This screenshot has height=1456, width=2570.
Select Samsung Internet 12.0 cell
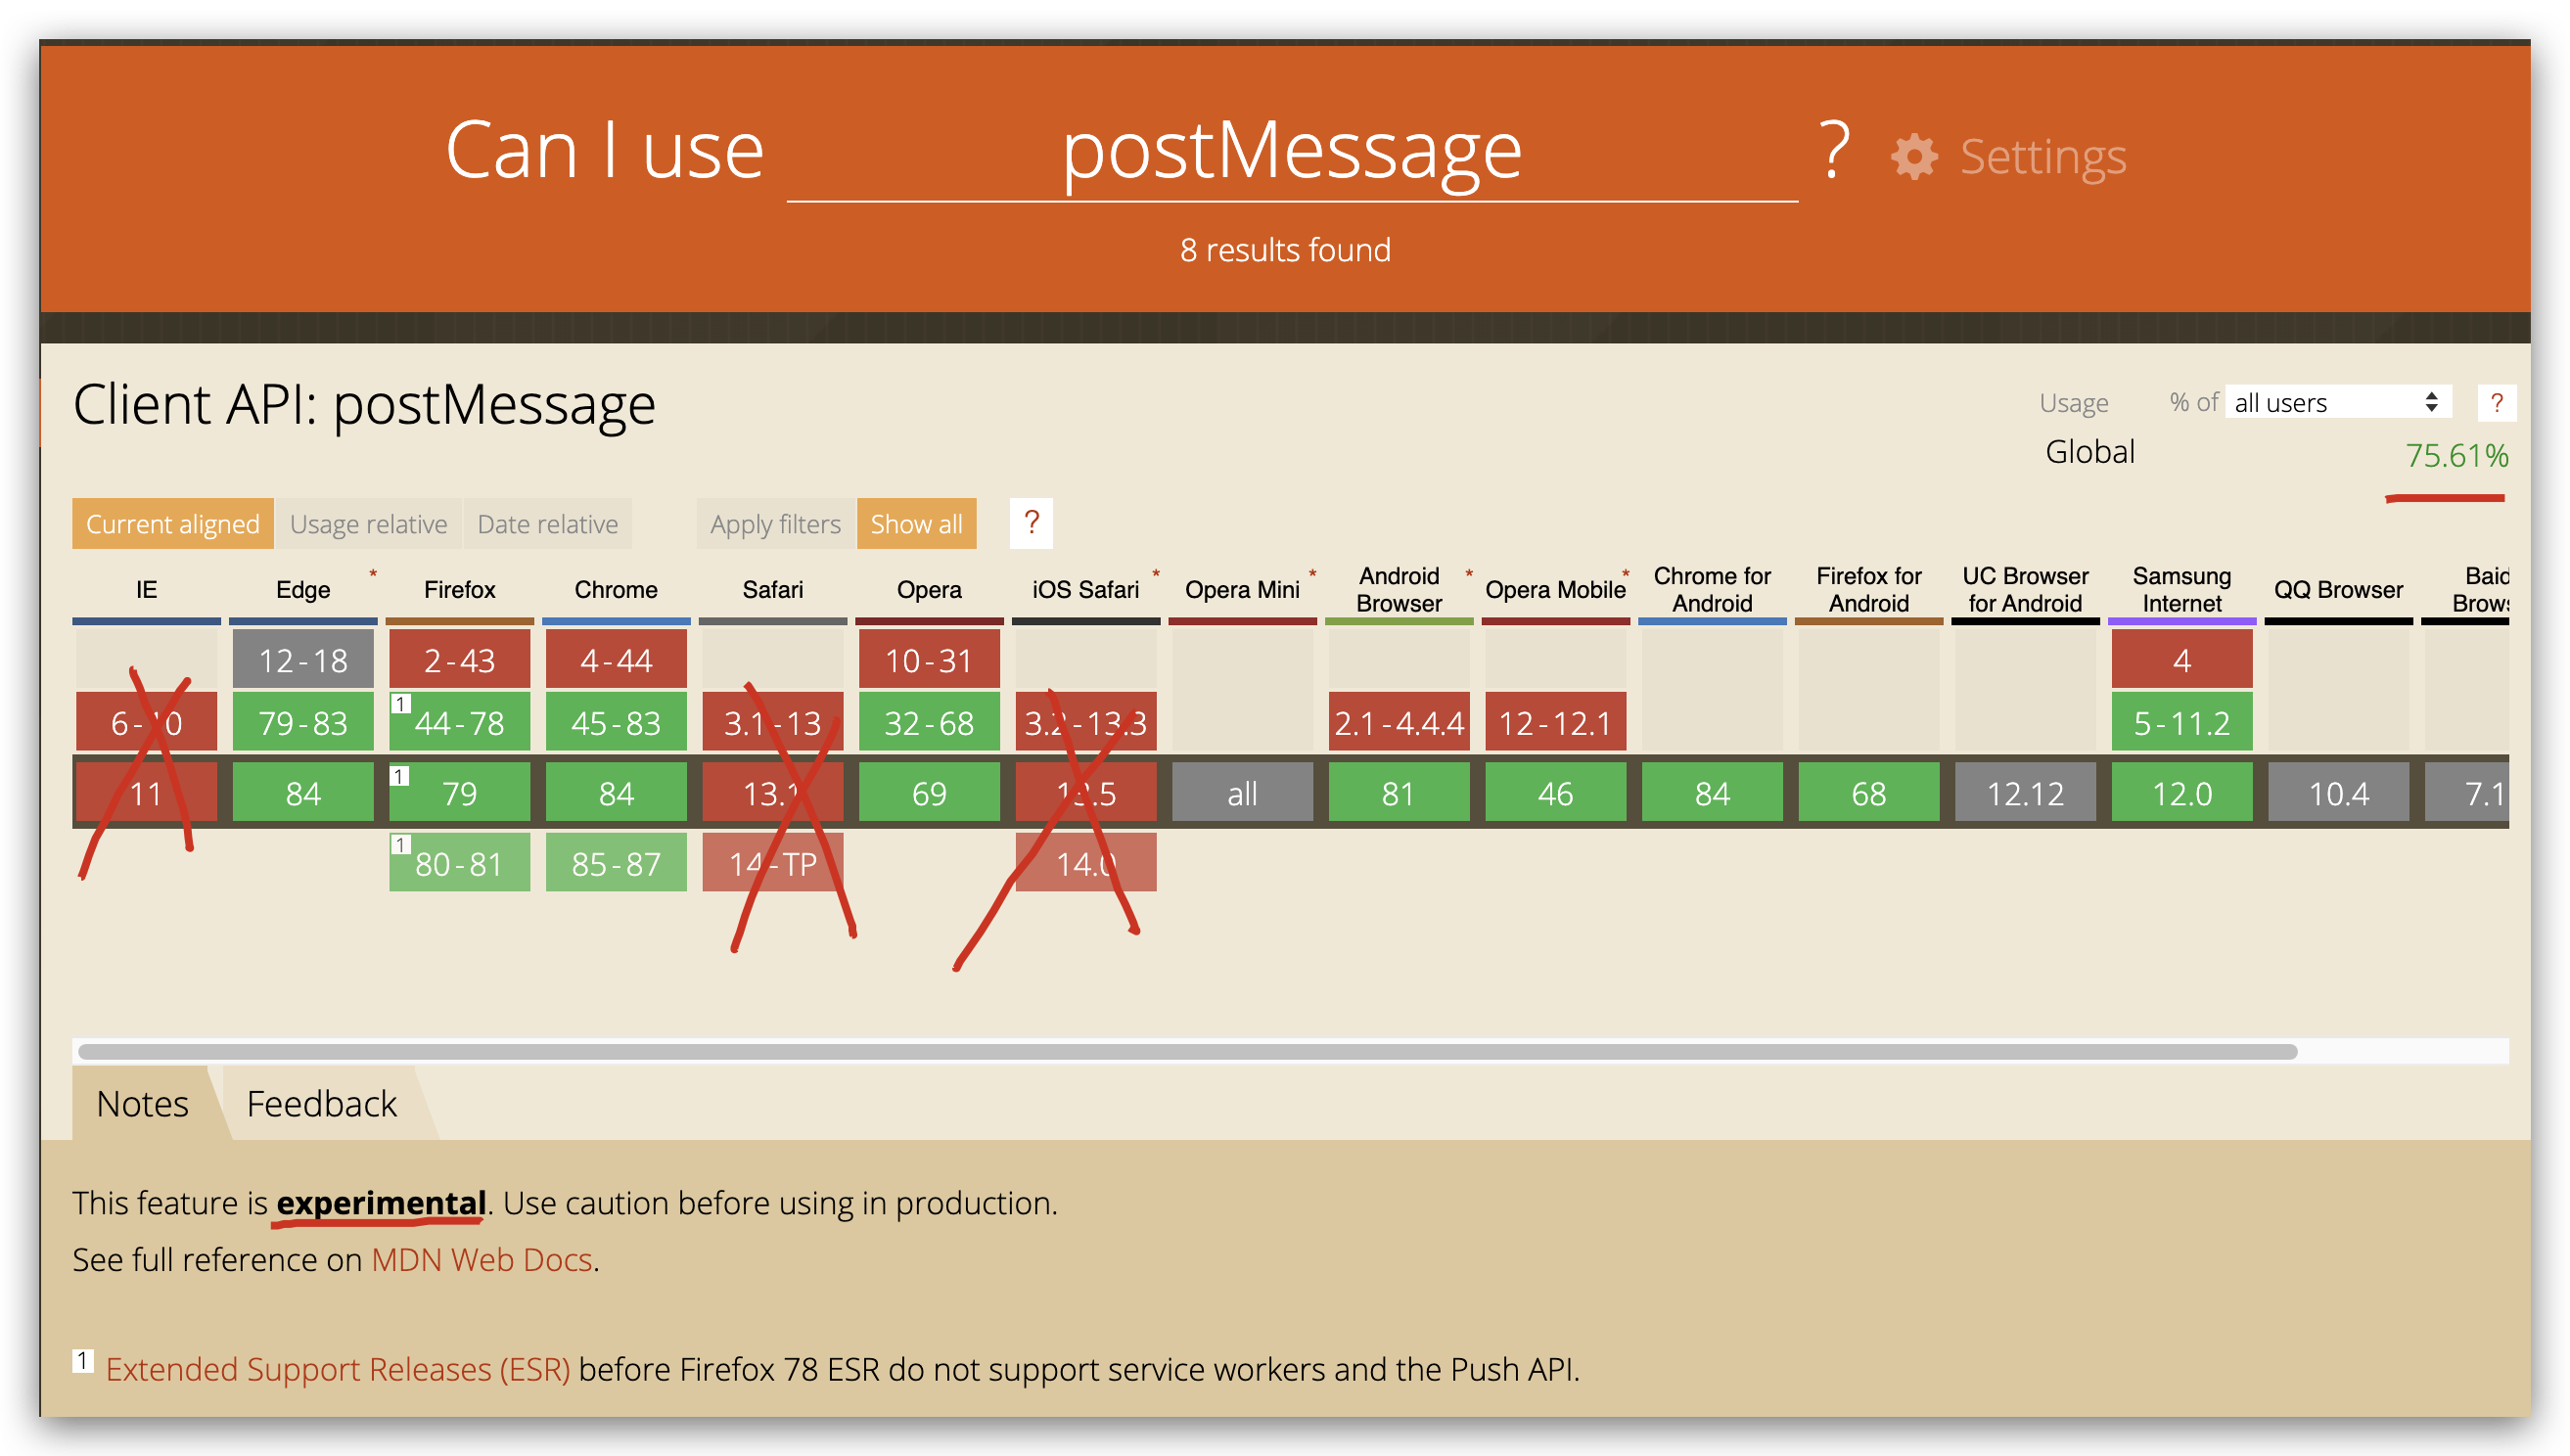coord(2181,793)
